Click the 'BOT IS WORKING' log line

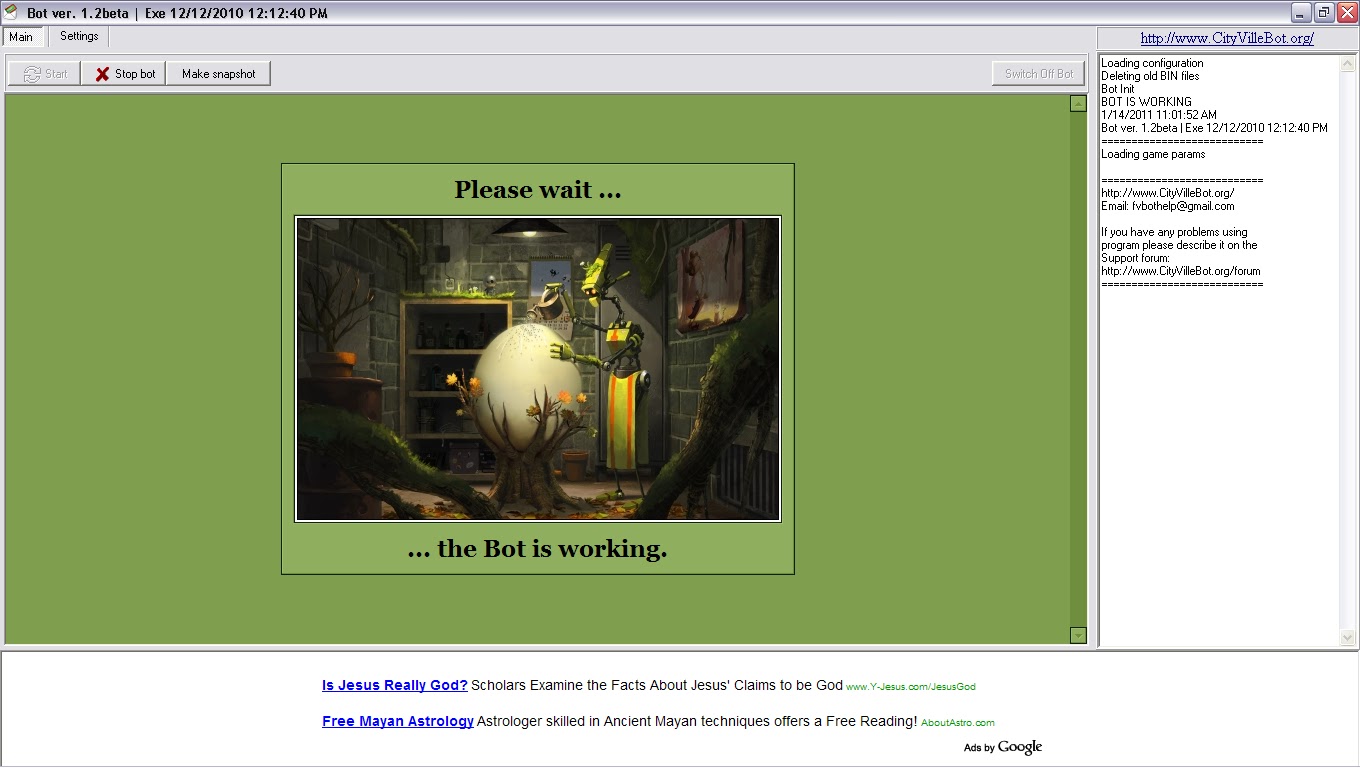[x=1146, y=102]
